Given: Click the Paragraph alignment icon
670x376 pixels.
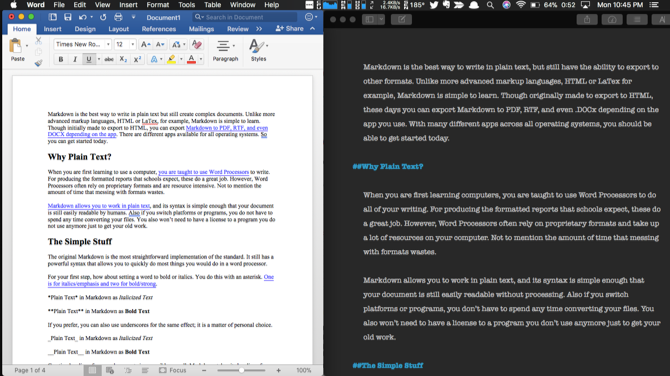Looking at the screenshot, I should 223,45.
